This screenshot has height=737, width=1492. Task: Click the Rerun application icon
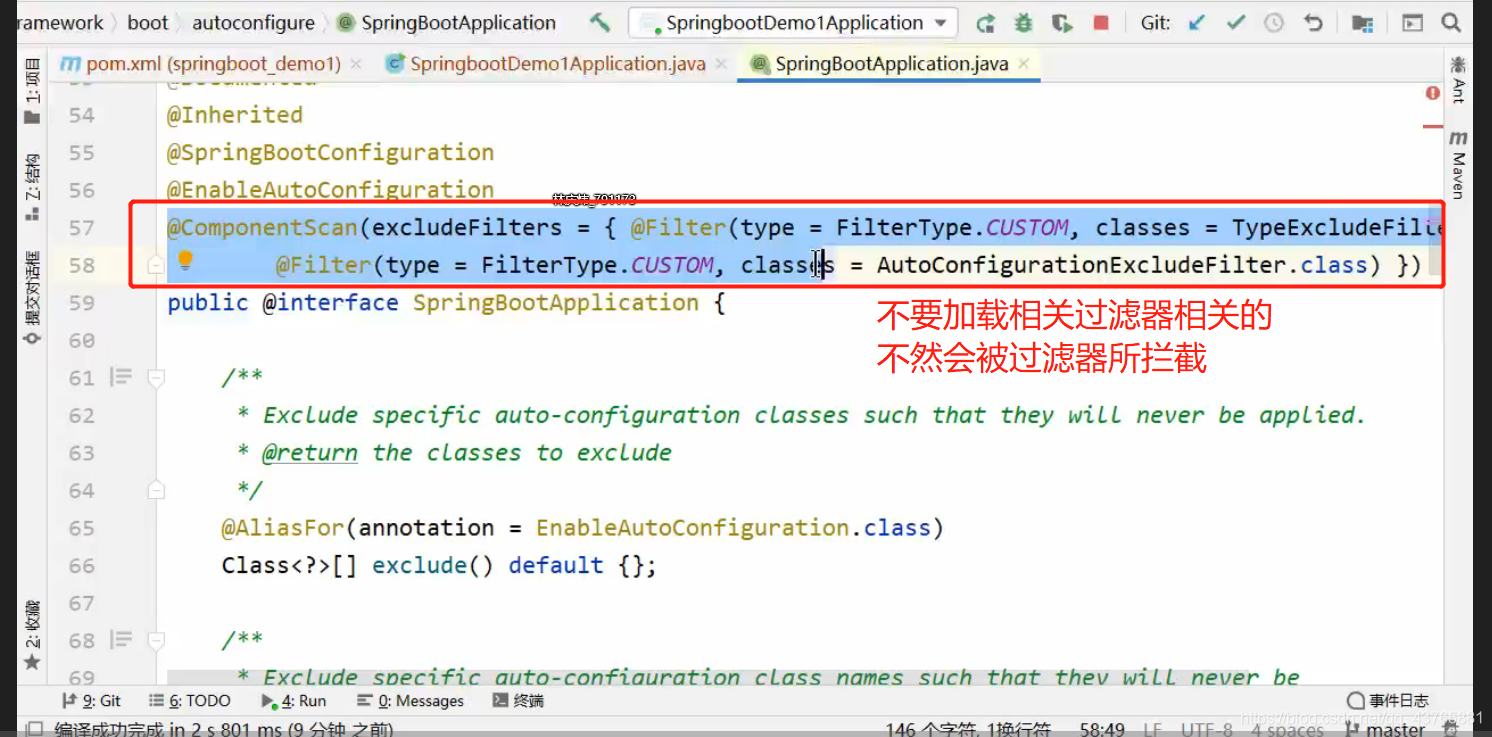coord(985,23)
